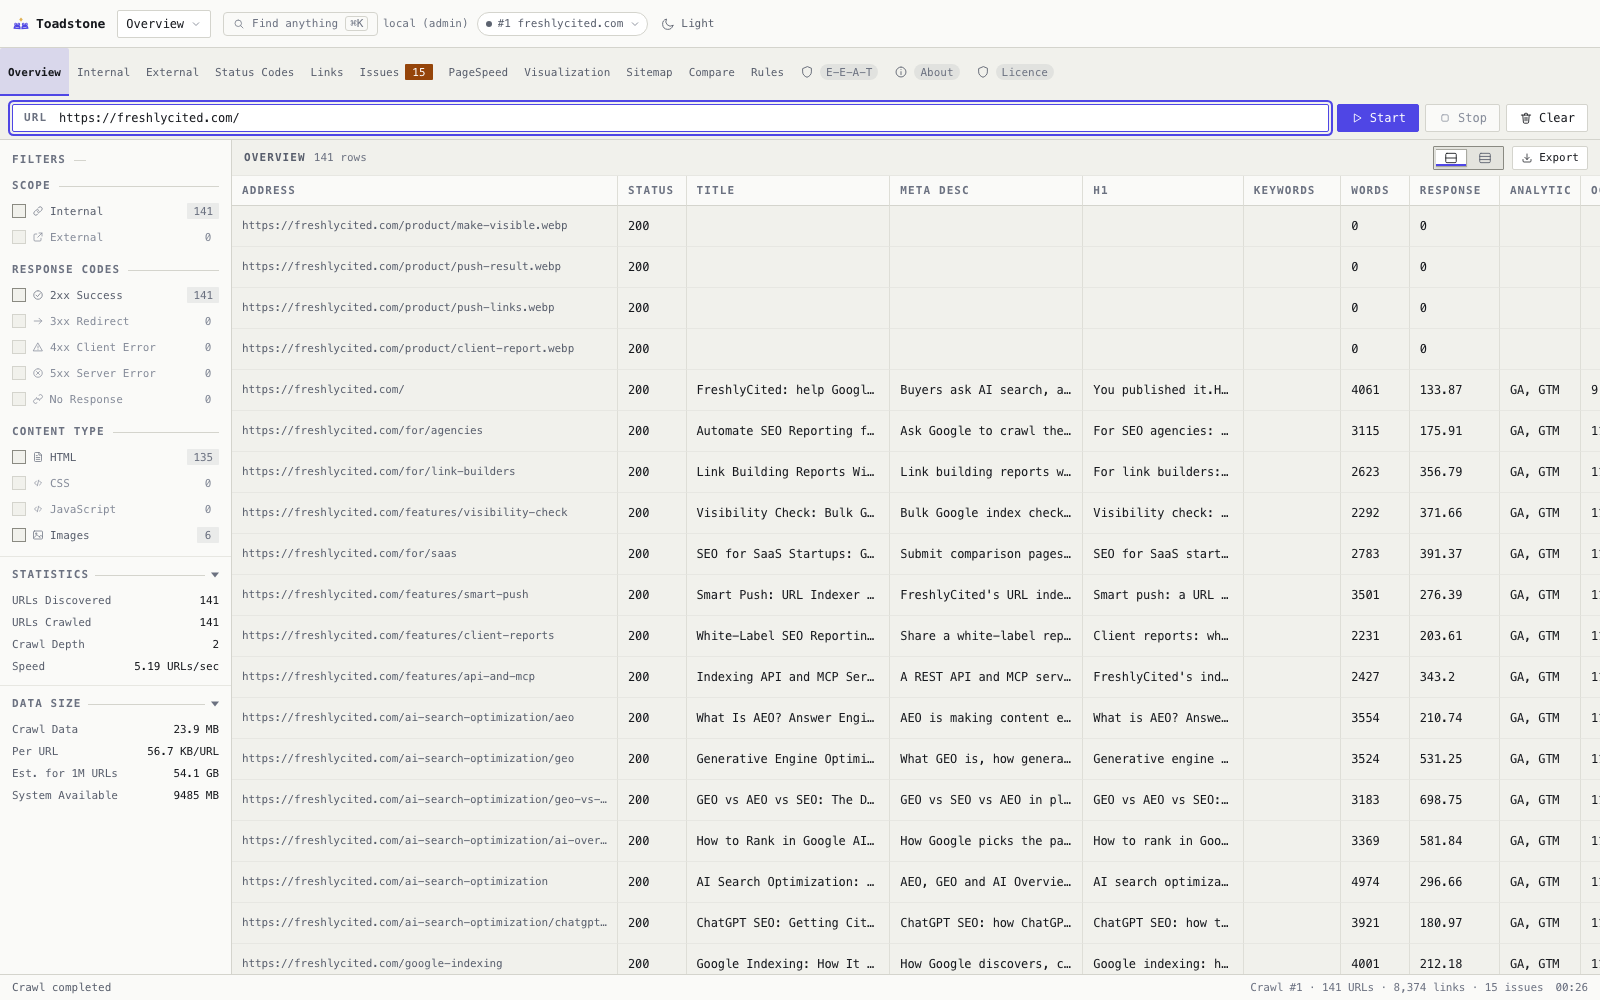The height and width of the screenshot is (1000, 1600).
Task: Select the features/smart-push address row
Action: (385, 595)
